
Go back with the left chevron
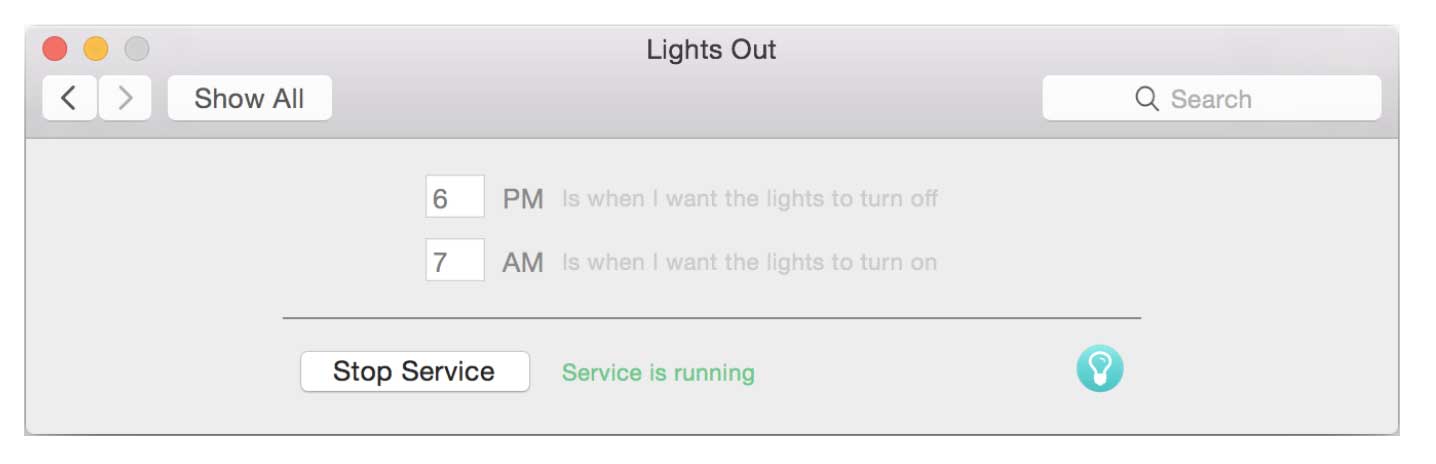tap(69, 98)
